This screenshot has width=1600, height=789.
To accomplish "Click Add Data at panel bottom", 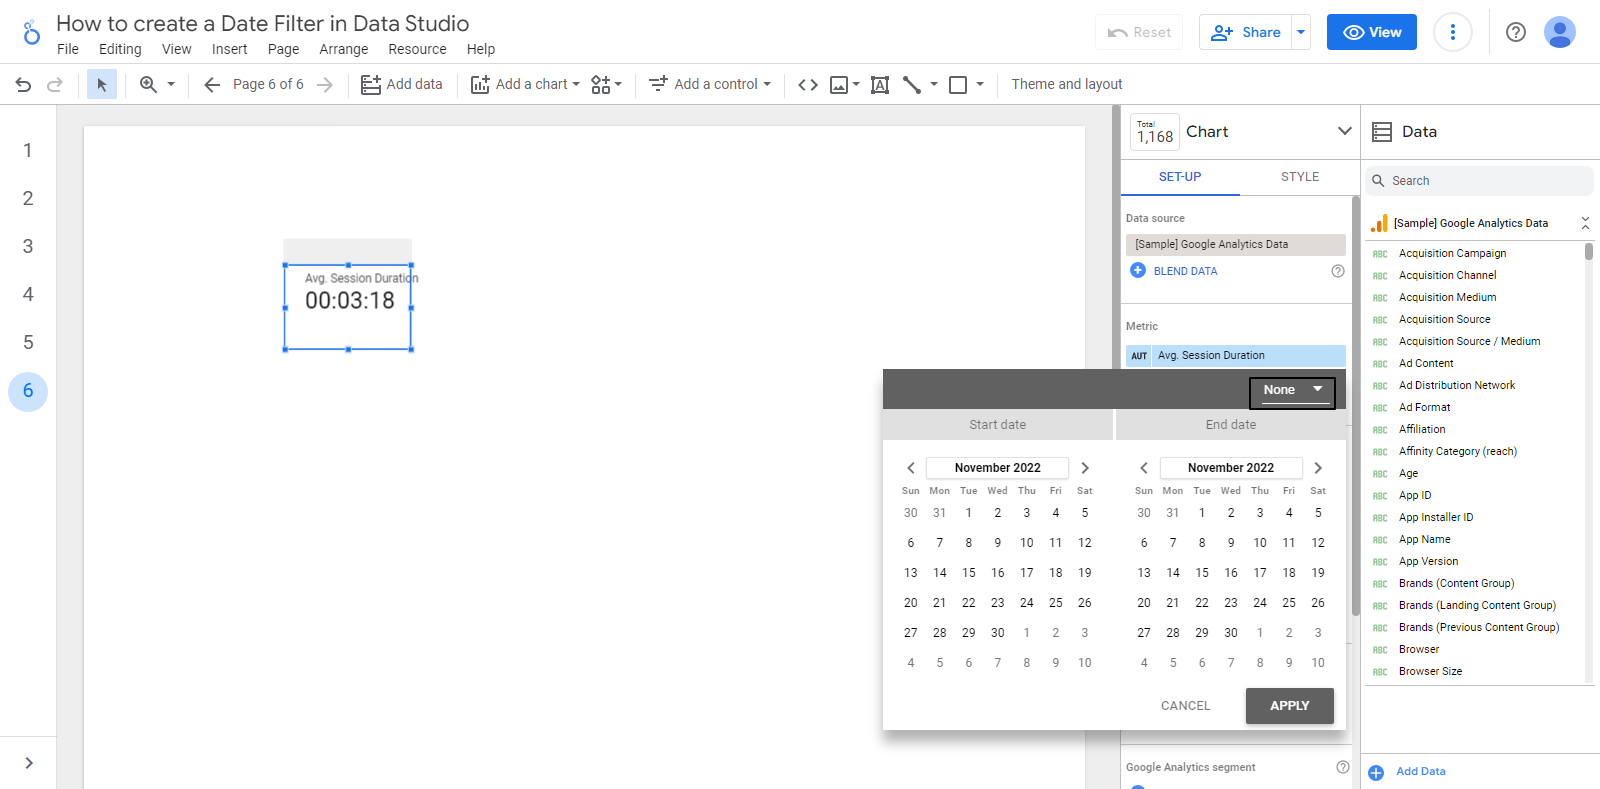I will pyautogui.click(x=1420, y=772).
